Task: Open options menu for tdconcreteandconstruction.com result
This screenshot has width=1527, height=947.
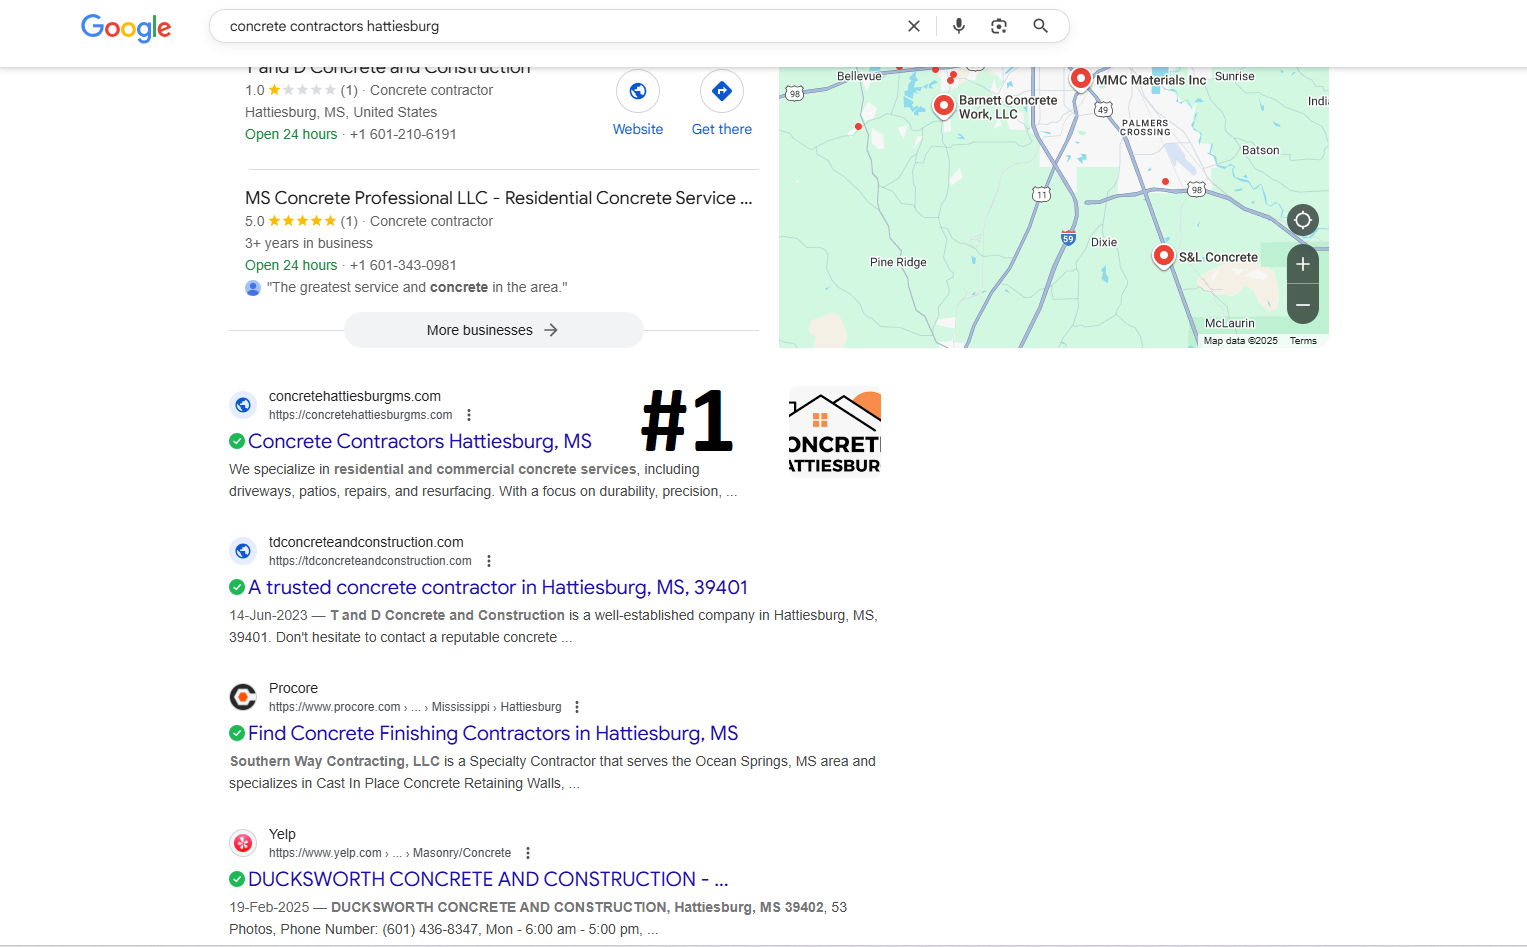Action: coord(489,561)
